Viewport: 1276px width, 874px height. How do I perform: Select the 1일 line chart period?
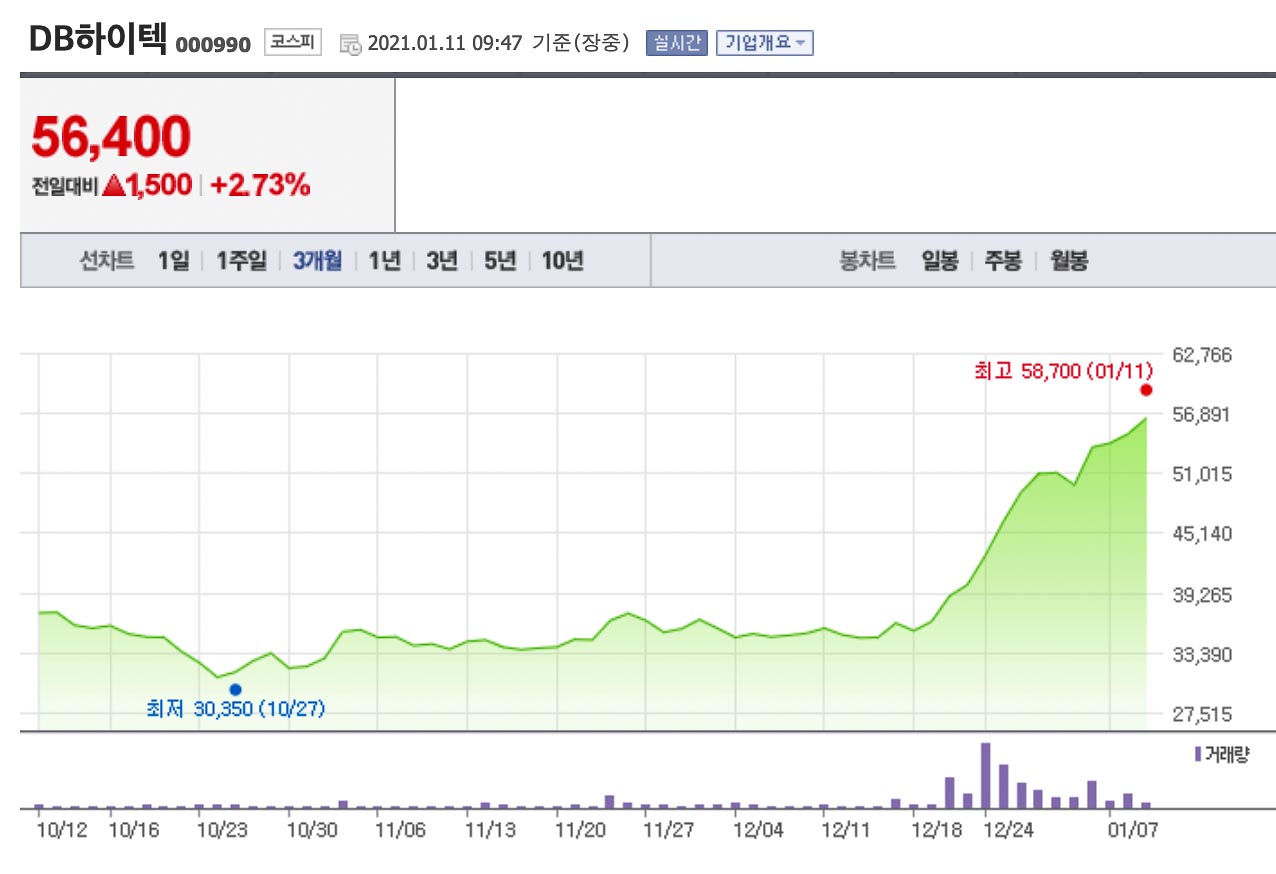[x=173, y=261]
